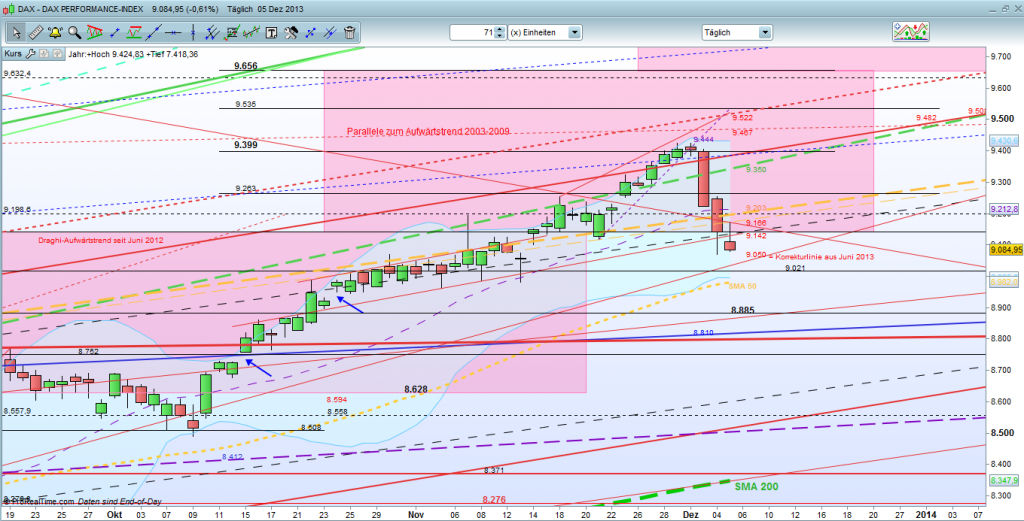
Task: Click the units number field showing 71
Action: pos(473,32)
